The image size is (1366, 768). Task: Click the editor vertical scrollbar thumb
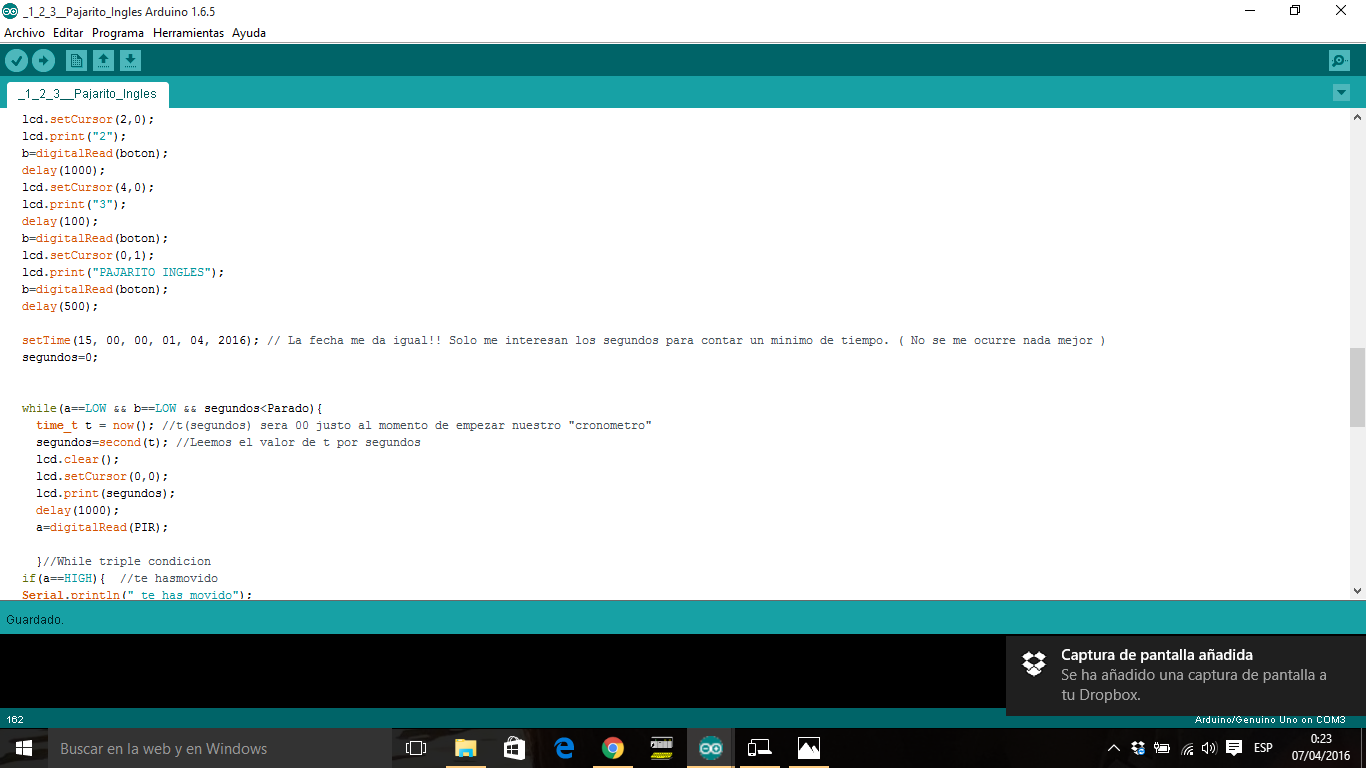click(x=1357, y=387)
